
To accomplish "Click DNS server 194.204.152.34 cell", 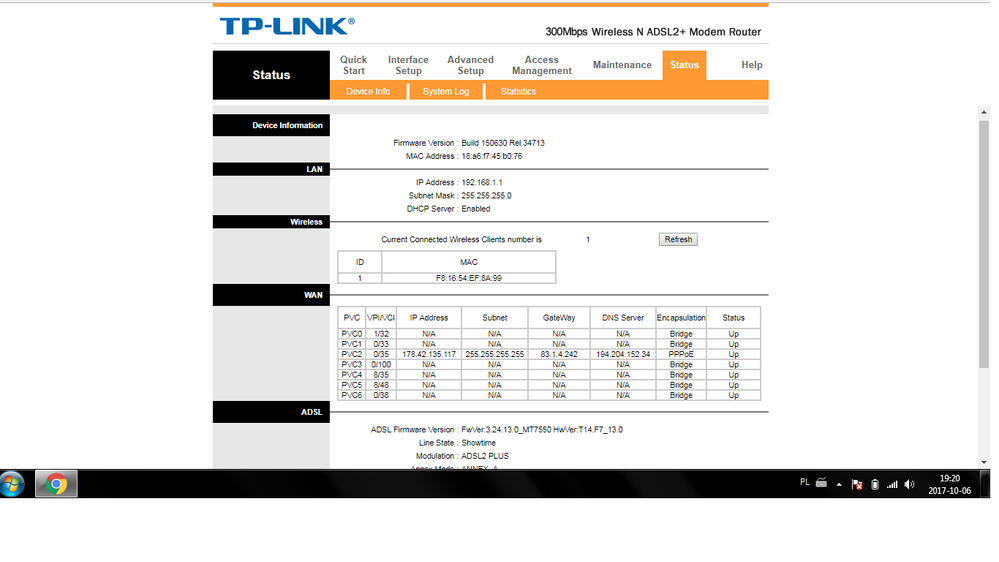I will [x=623, y=354].
